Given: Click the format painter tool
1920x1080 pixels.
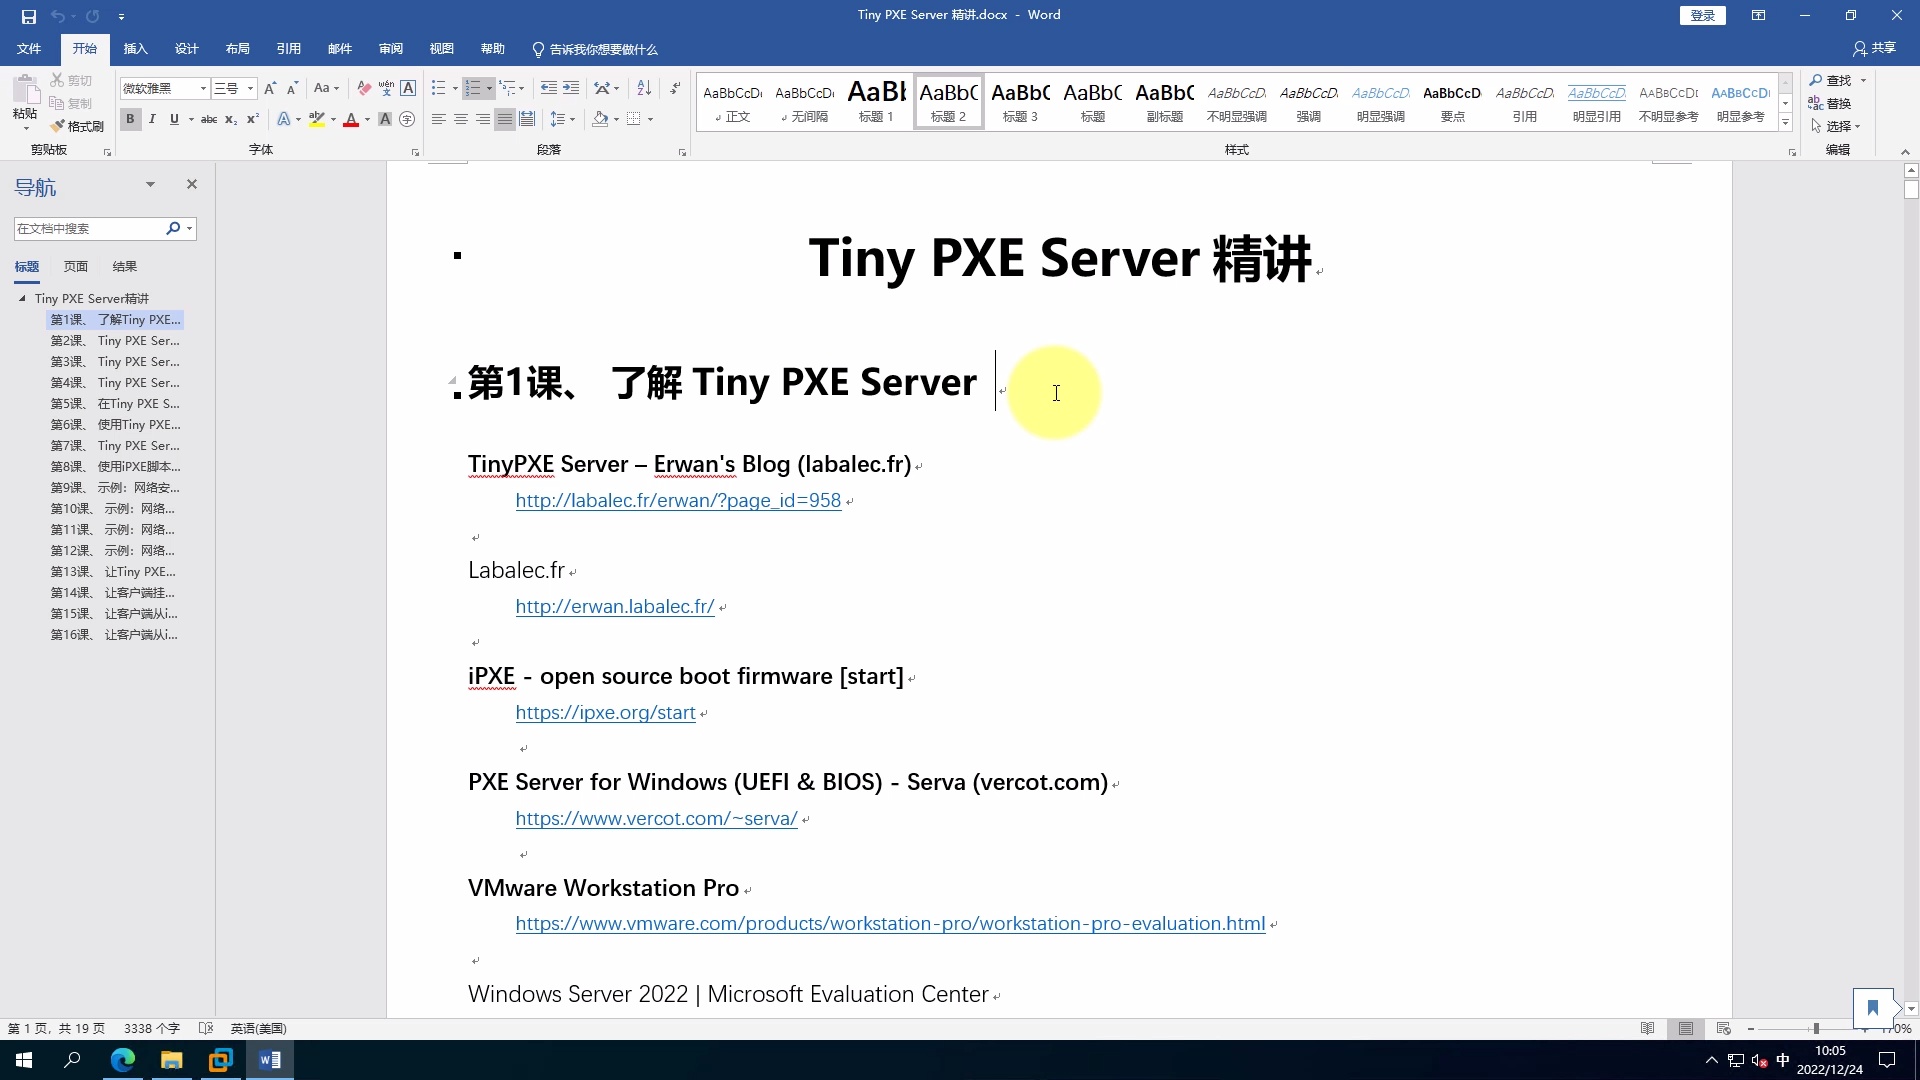Looking at the screenshot, I should point(78,125).
